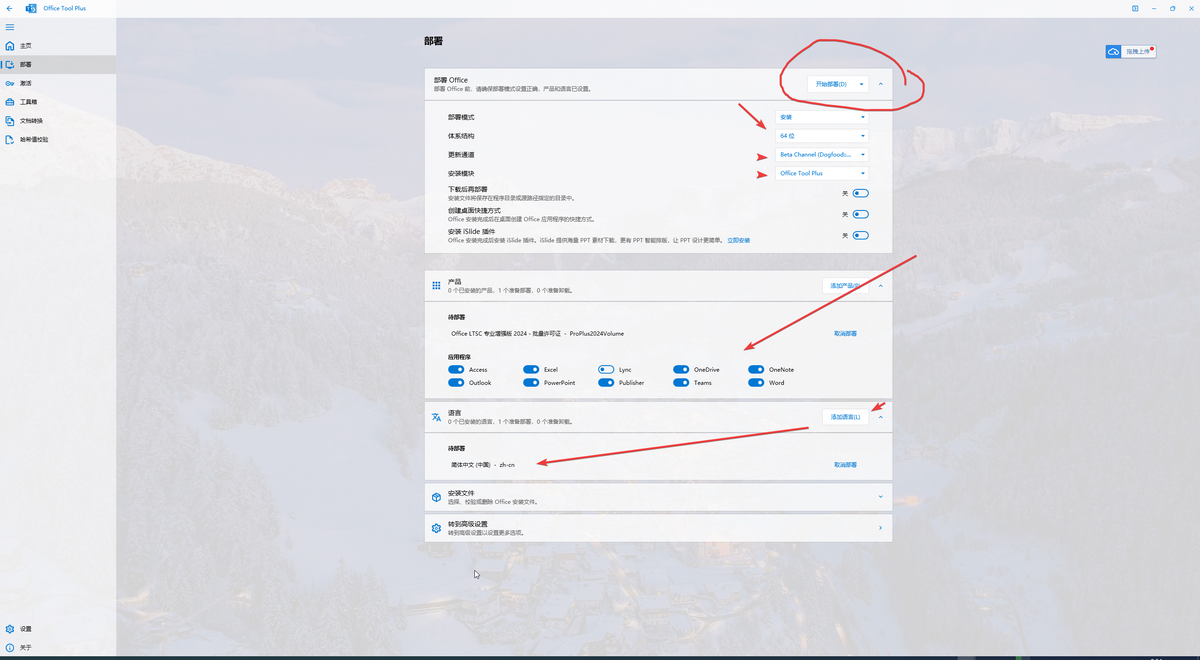The width and height of the screenshot is (1200, 660).
Task: Open 激活 page from sidebar
Action: (x=58, y=83)
